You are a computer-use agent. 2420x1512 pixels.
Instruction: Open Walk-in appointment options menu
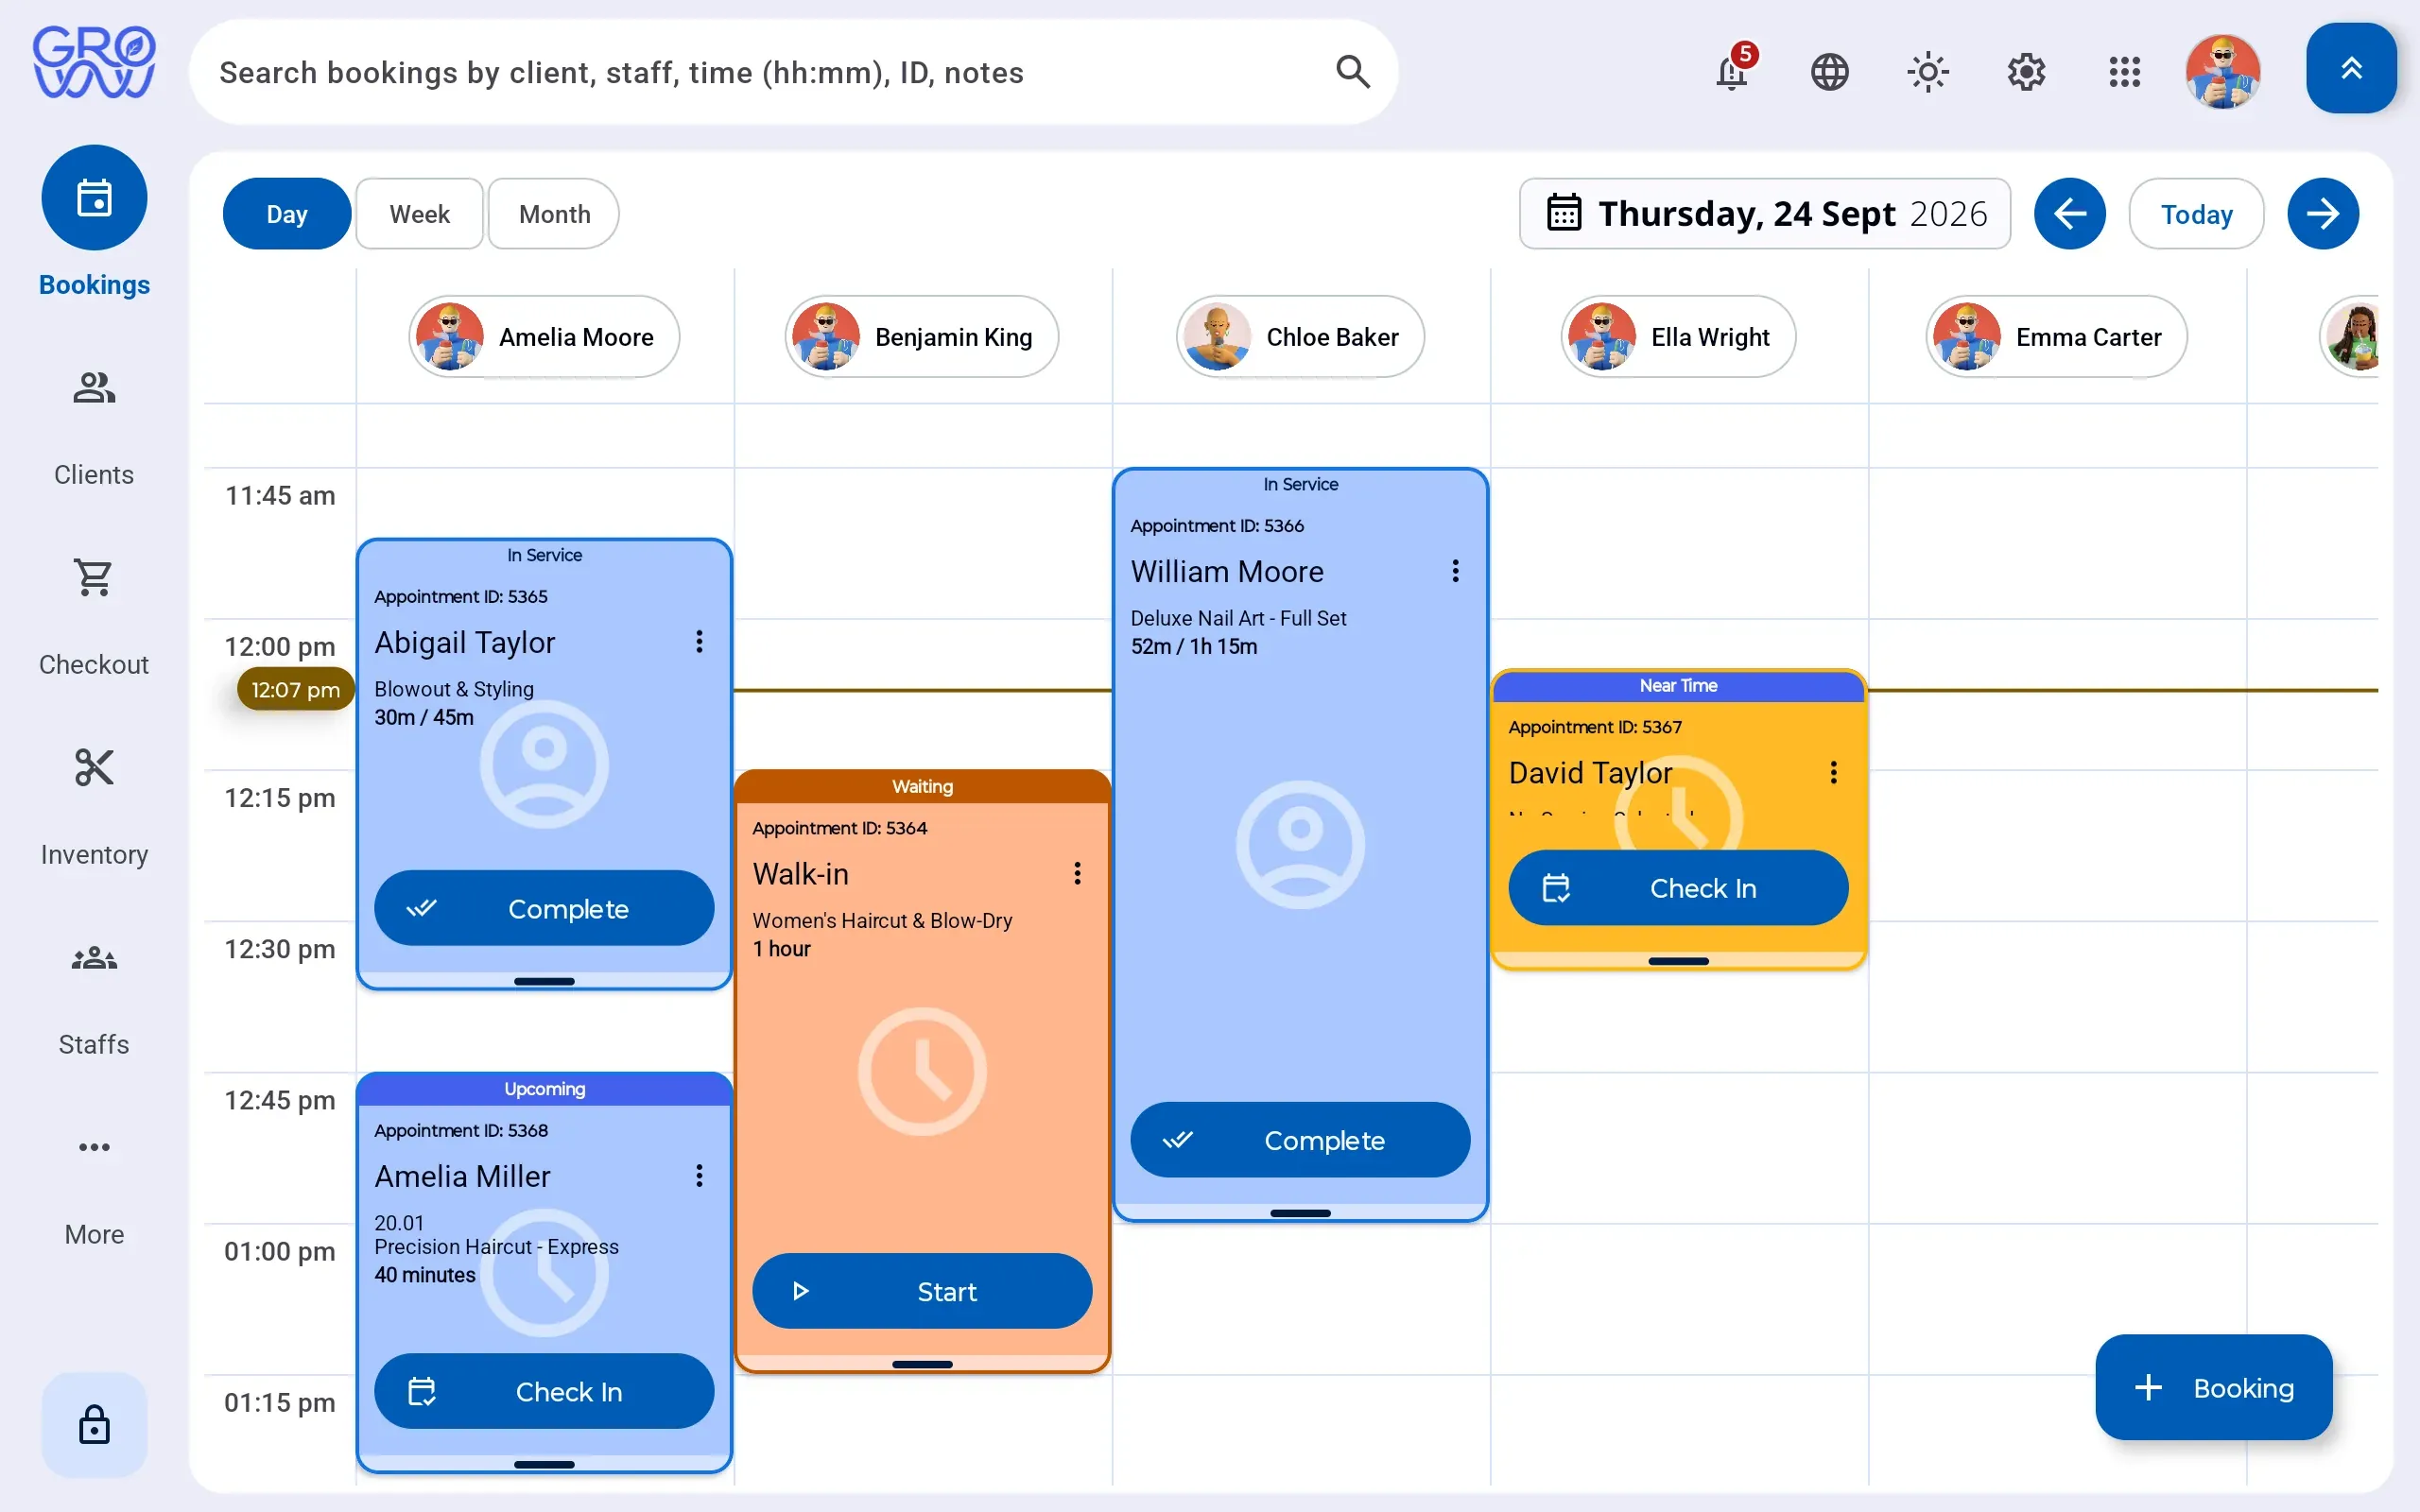[1077, 874]
